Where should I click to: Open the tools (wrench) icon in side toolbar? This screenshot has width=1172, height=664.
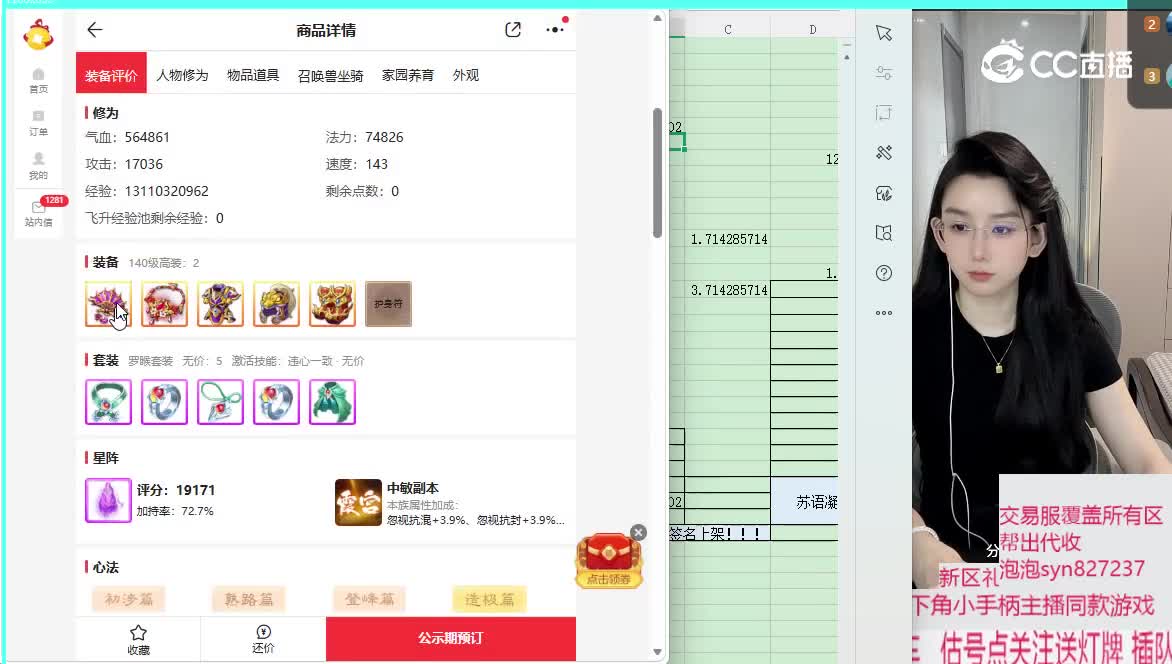pos(883,153)
